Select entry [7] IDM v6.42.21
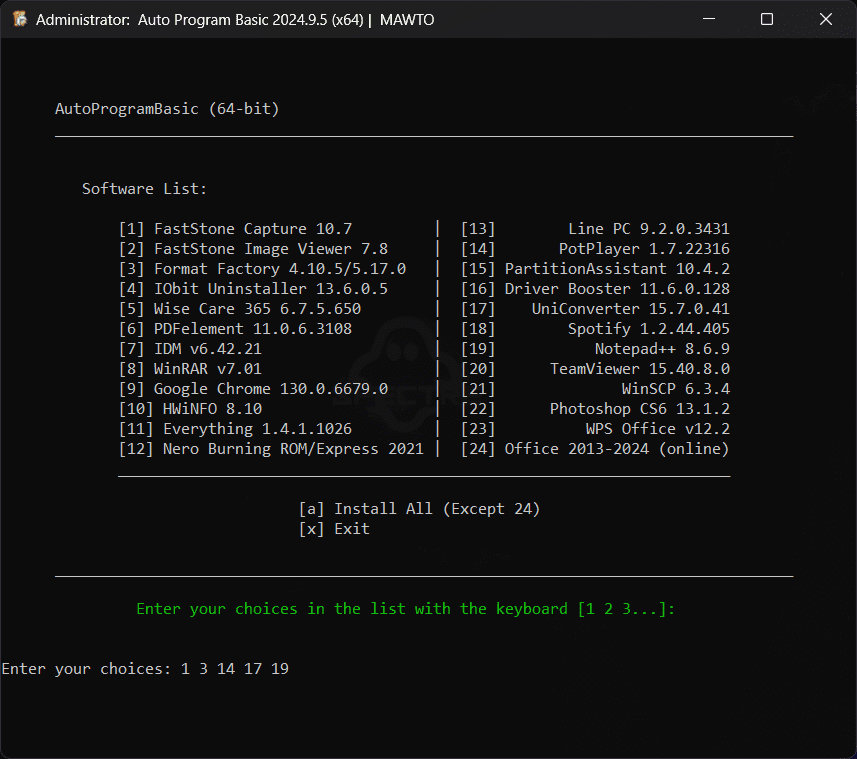Image resolution: width=857 pixels, height=759 pixels. coord(190,349)
